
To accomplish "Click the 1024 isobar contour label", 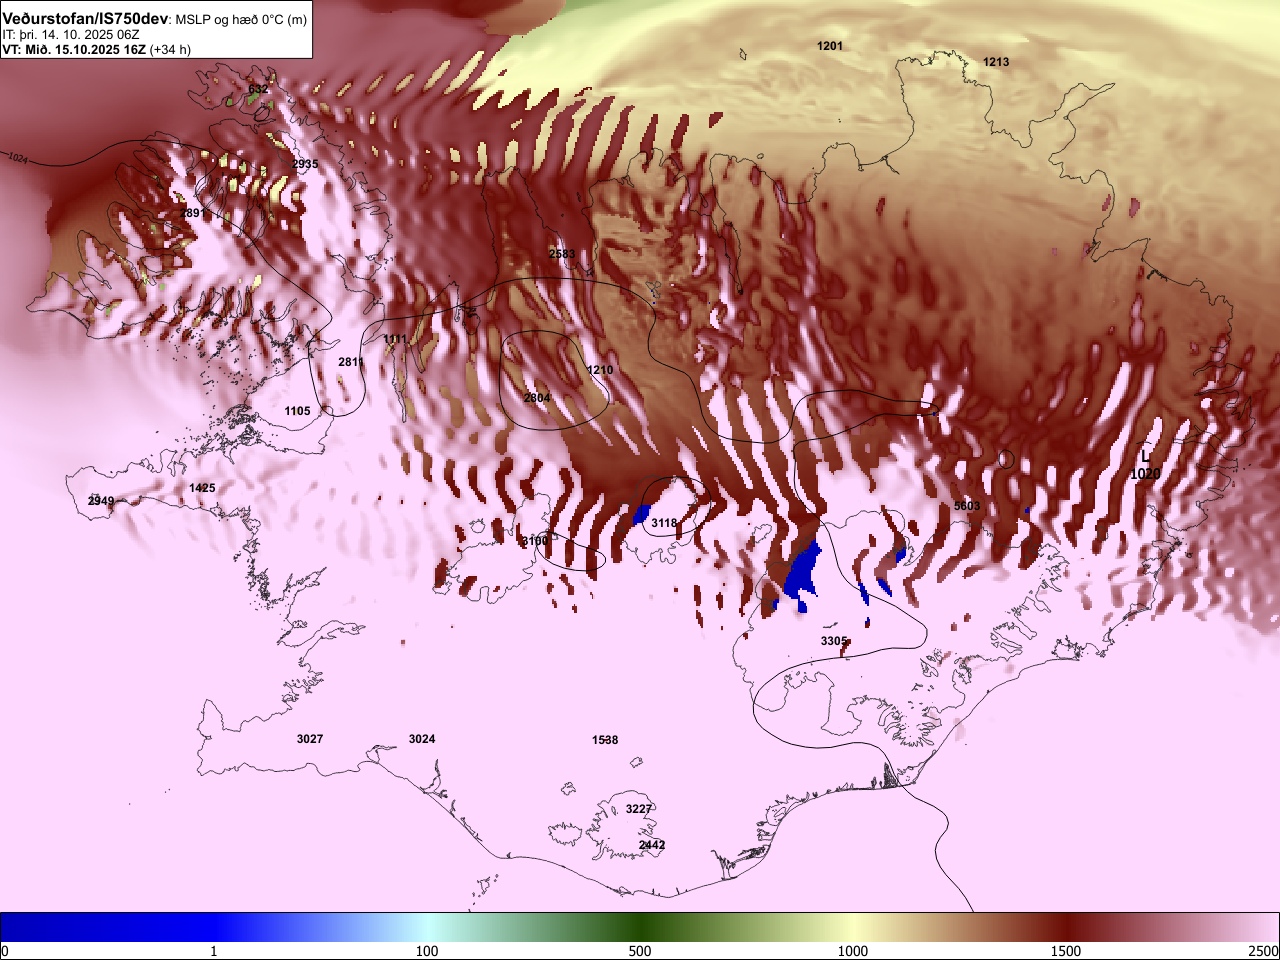I will pos(17,158).
